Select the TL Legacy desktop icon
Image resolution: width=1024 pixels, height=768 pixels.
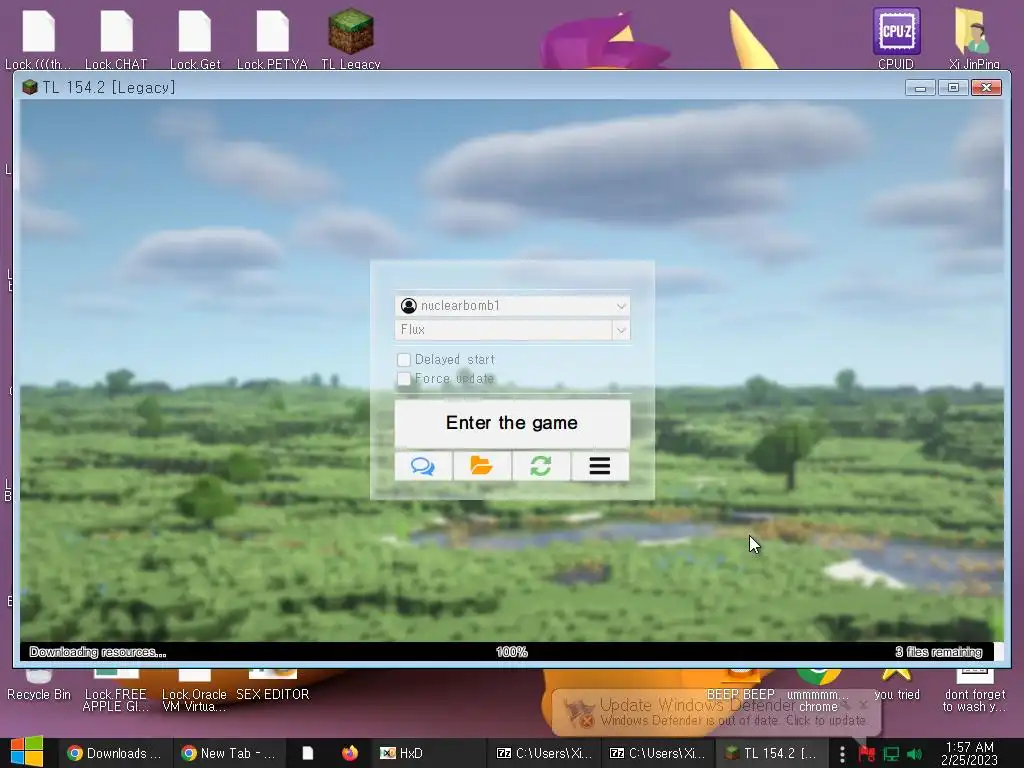(x=351, y=38)
